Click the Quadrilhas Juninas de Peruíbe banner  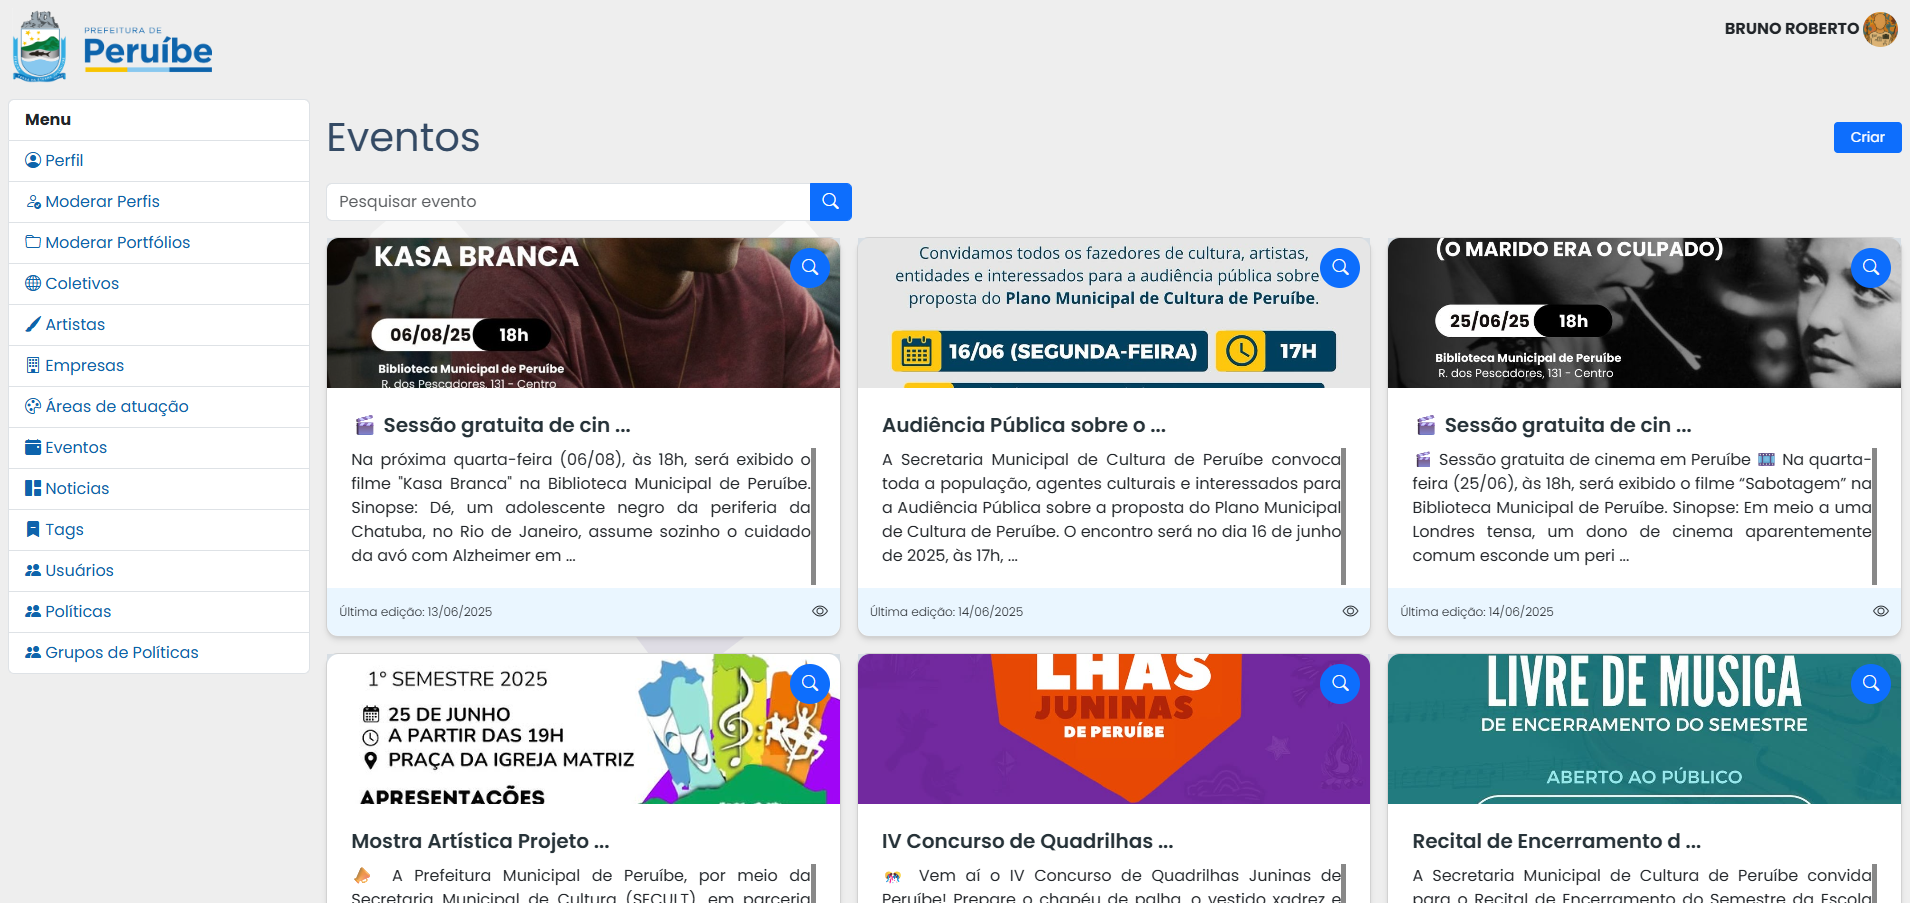(x=1113, y=729)
